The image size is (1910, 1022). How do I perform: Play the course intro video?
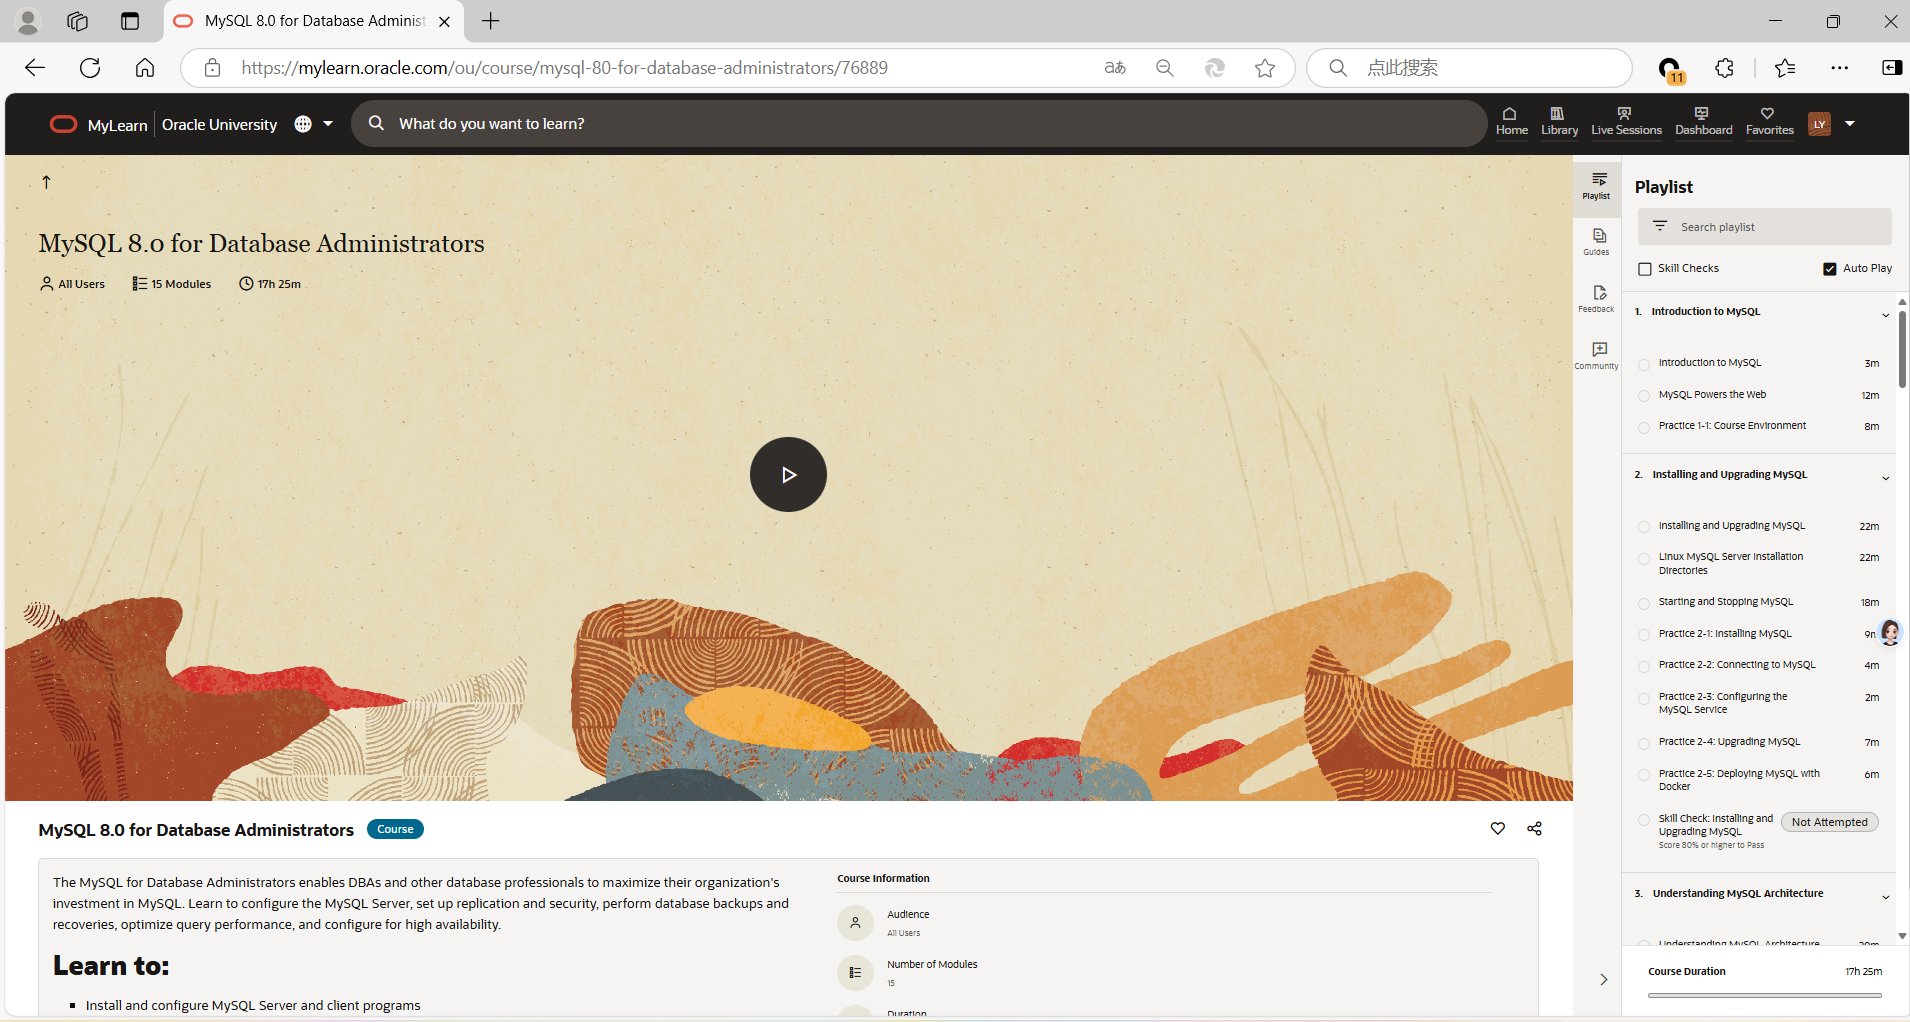788,475
